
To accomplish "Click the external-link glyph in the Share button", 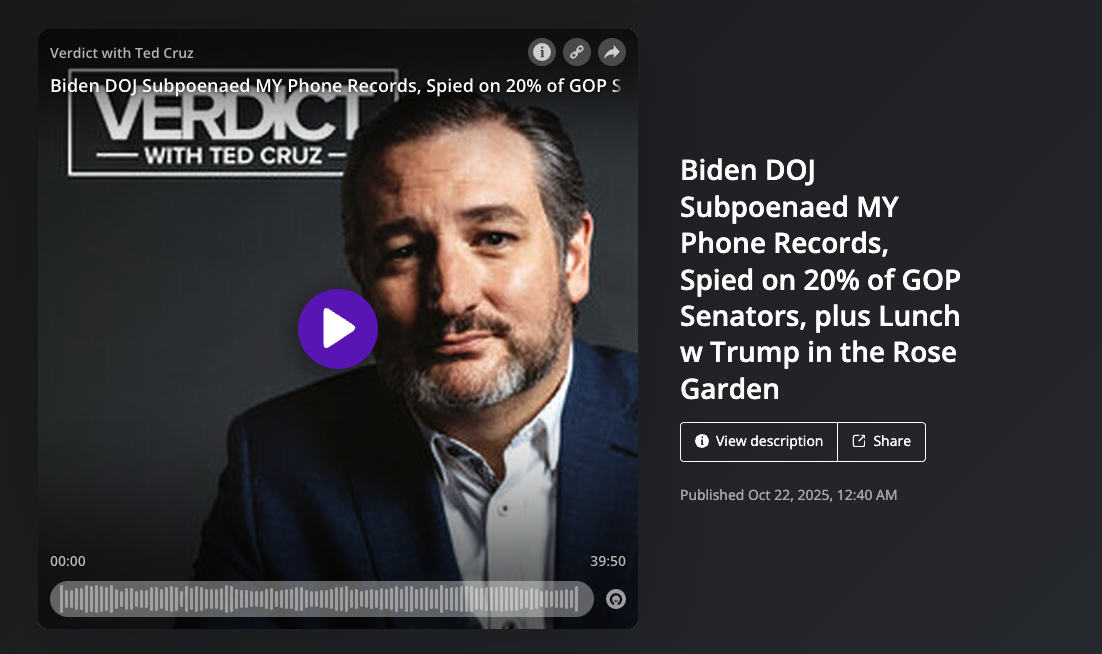I will coord(859,441).
